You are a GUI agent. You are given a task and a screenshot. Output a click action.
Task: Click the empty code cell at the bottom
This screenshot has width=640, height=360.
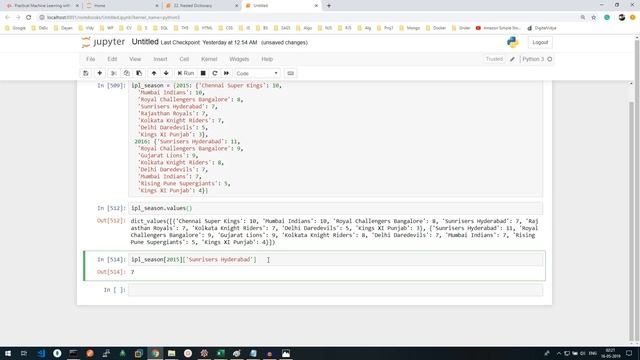tap(336, 290)
